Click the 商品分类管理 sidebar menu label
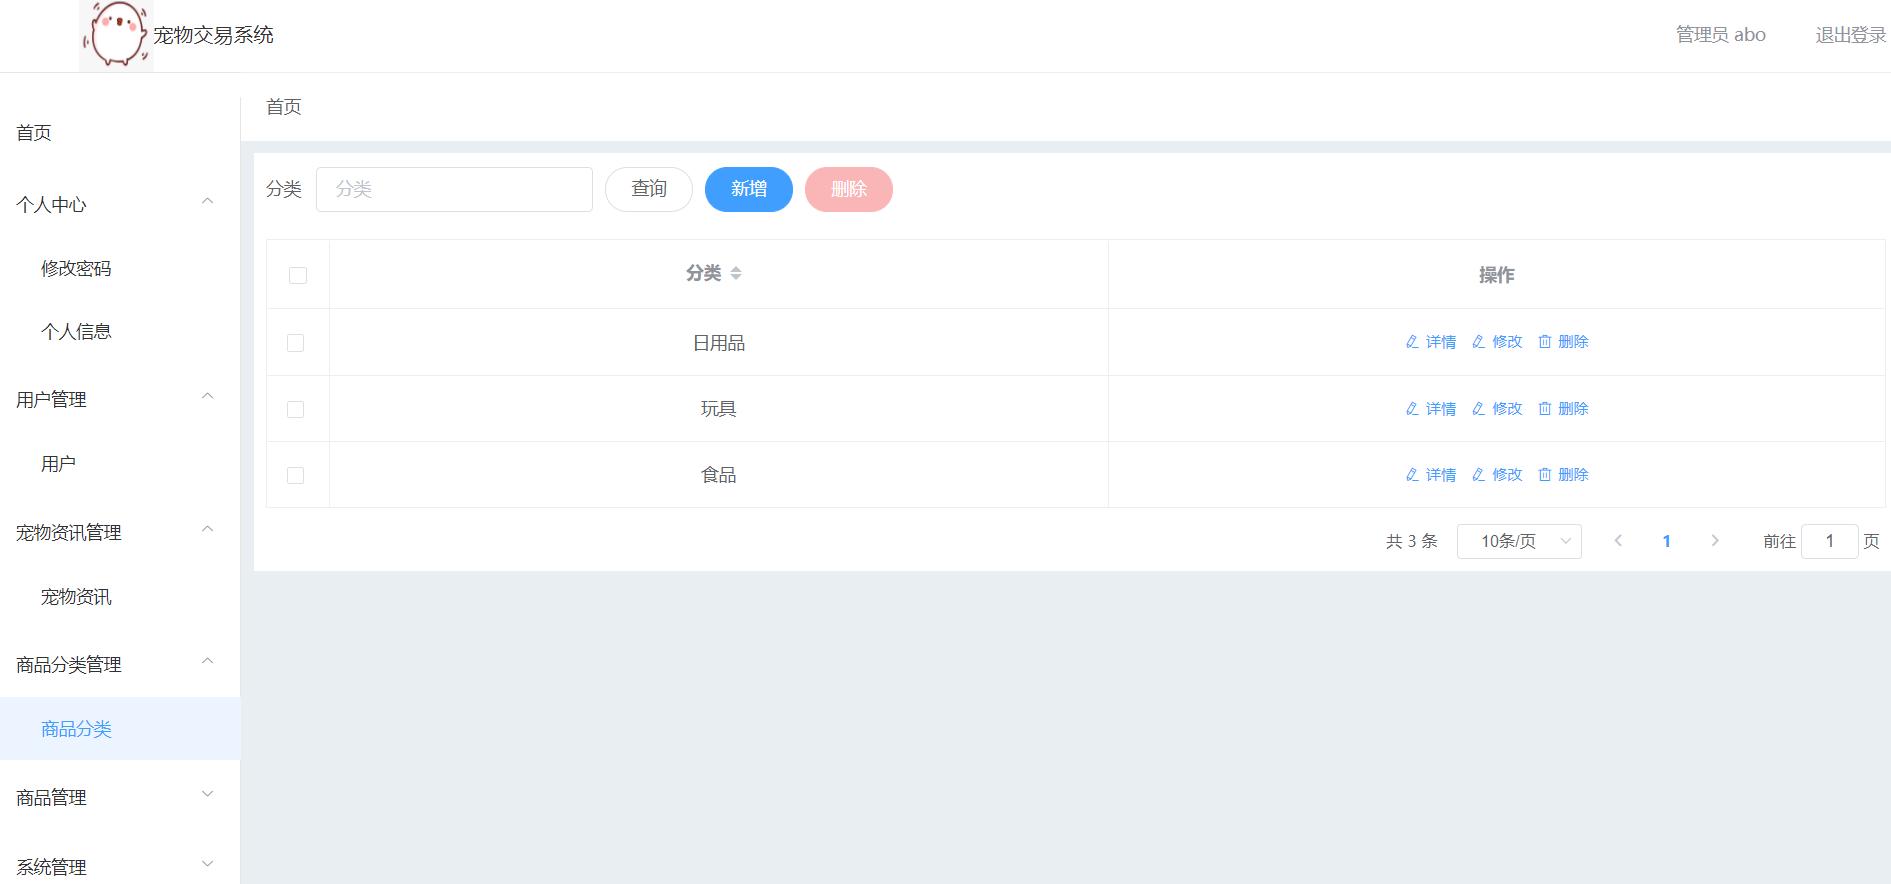The image size is (1891, 884). tap(69, 665)
